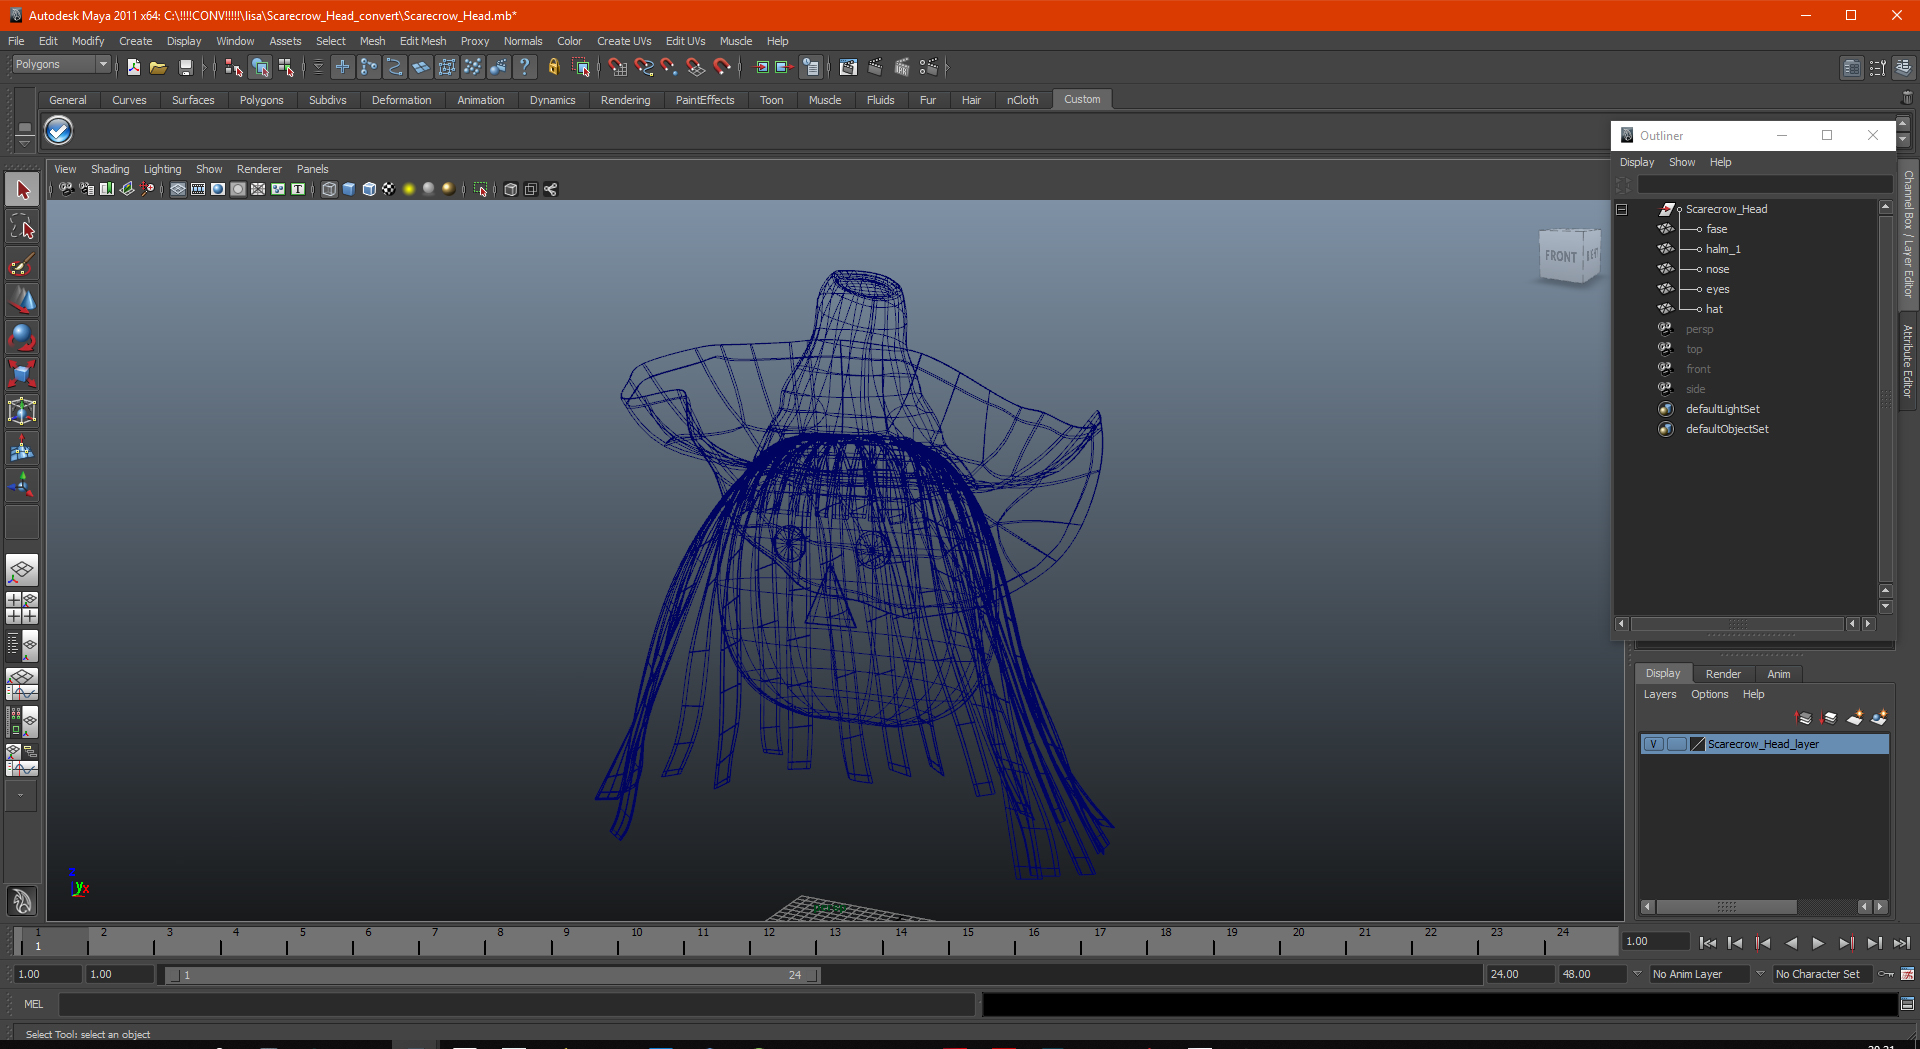Select defaultLightSet in Outliner

tap(1723, 409)
